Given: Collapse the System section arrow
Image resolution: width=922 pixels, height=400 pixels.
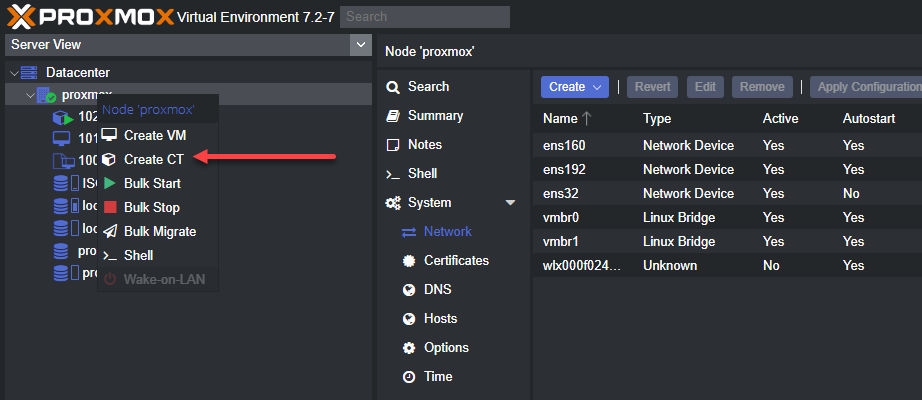Looking at the screenshot, I should (510, 203).
